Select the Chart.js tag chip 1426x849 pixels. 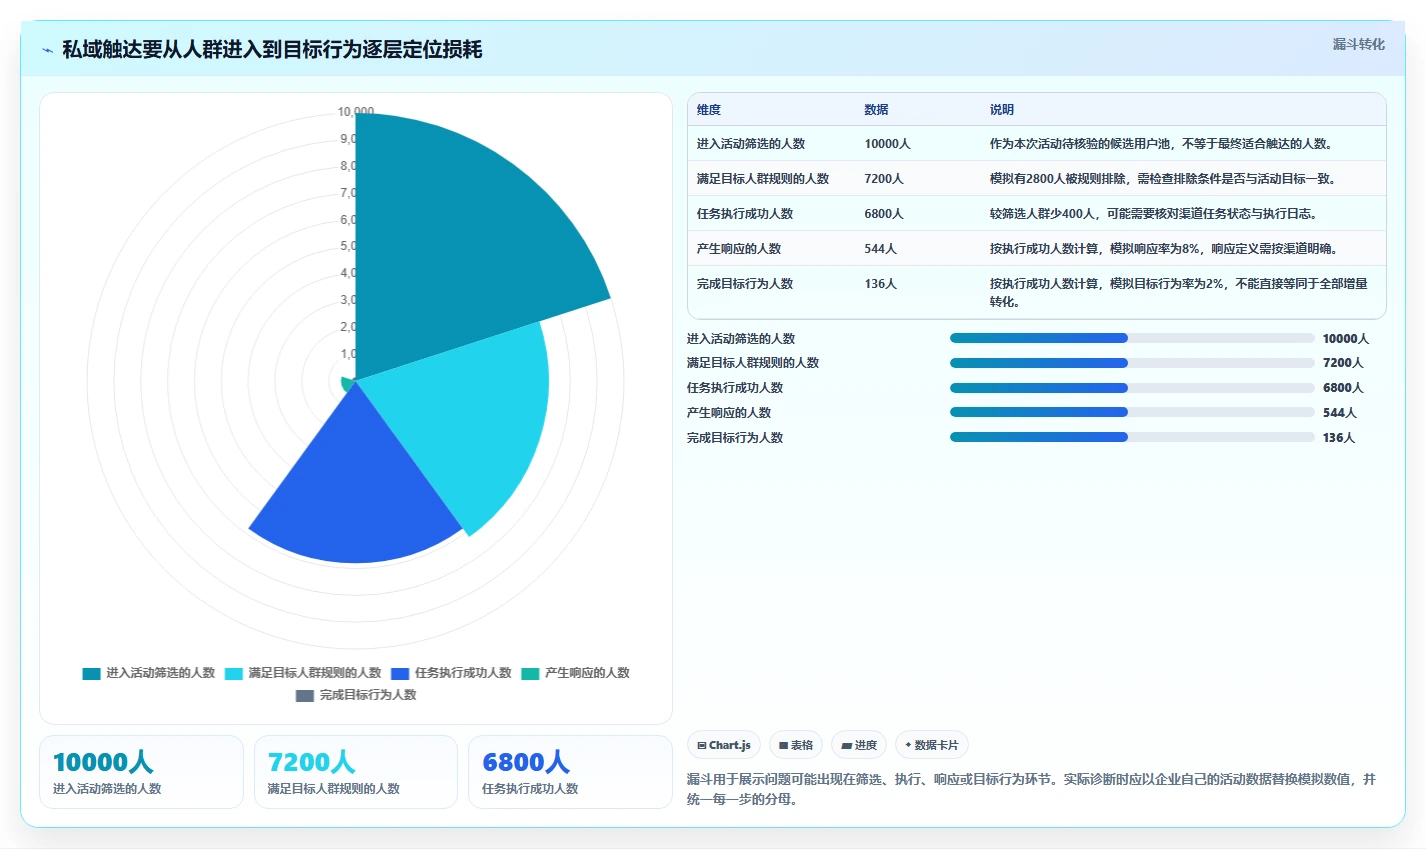724,745
